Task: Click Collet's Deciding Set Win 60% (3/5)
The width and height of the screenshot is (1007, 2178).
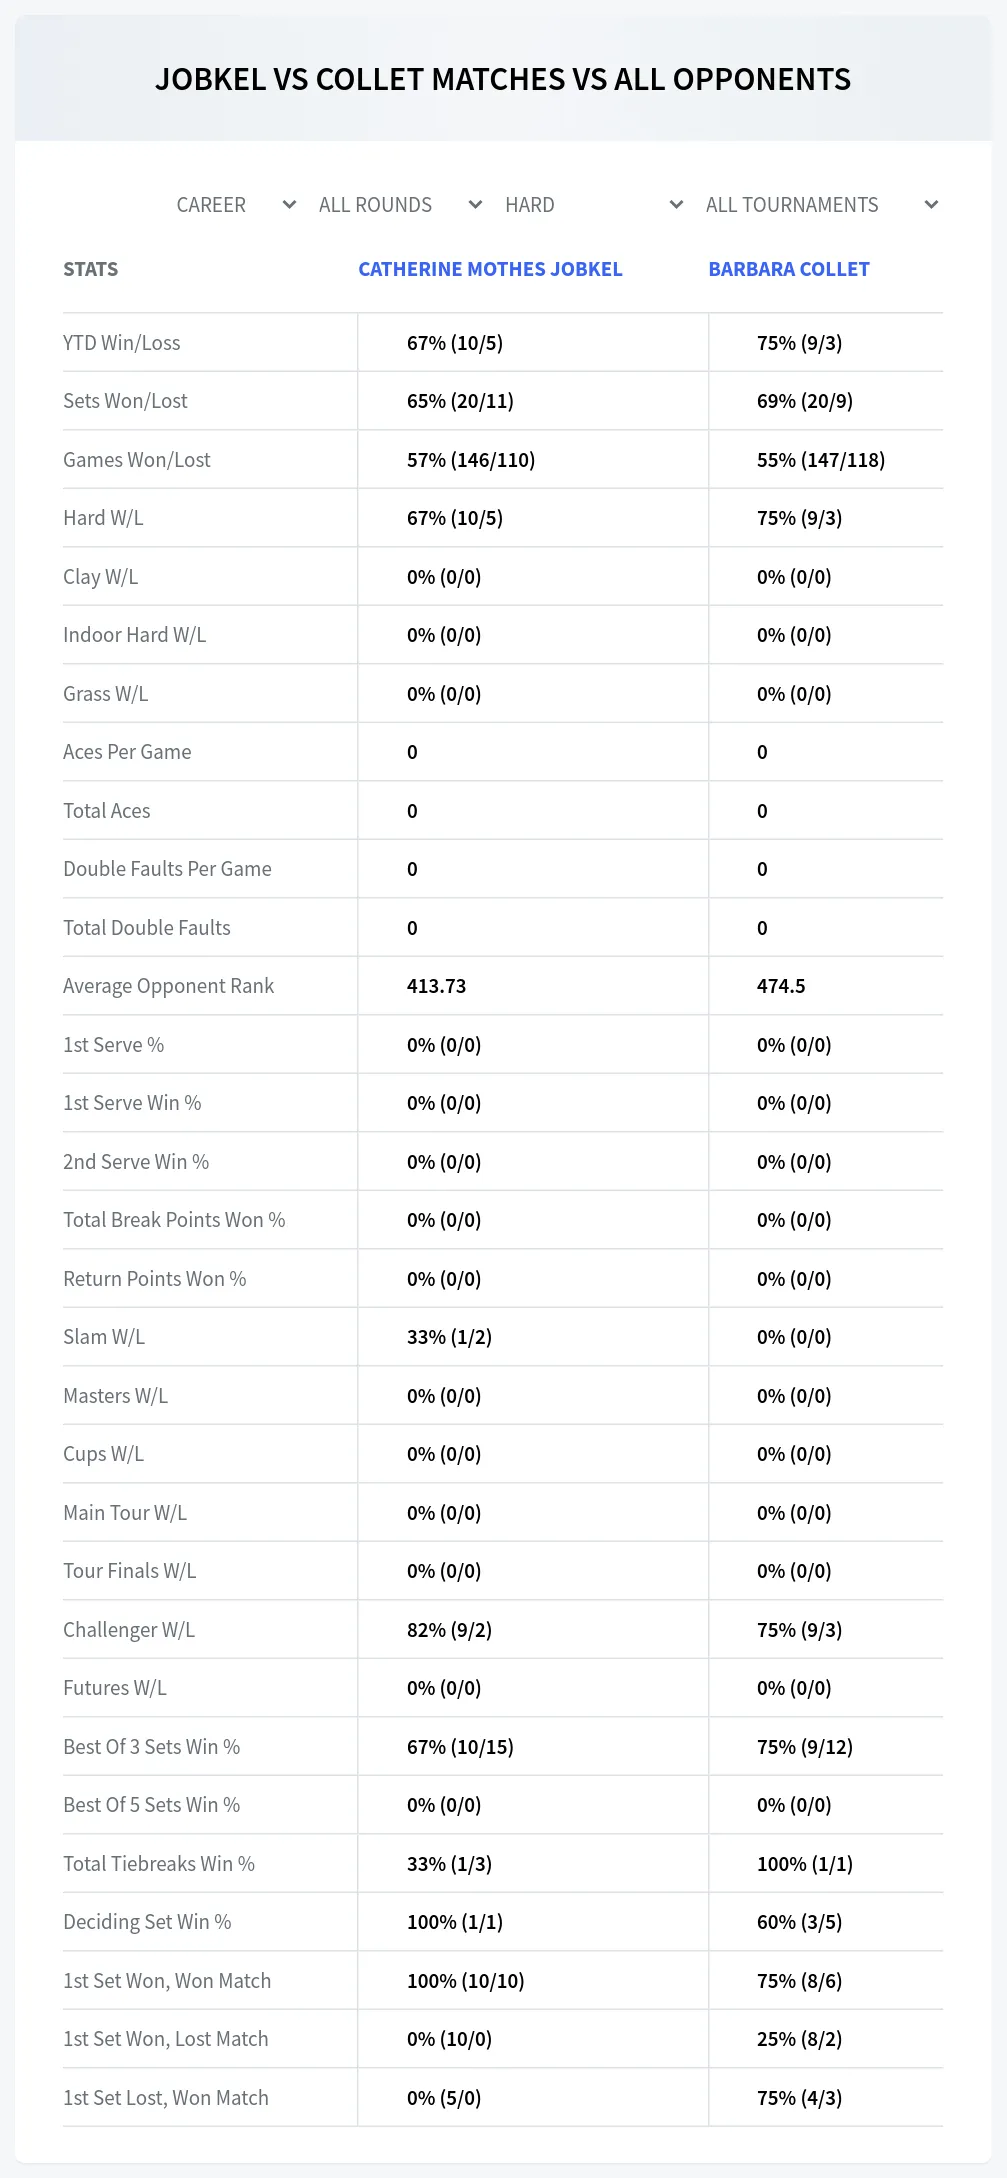Action: click(x=799, y=1922)
